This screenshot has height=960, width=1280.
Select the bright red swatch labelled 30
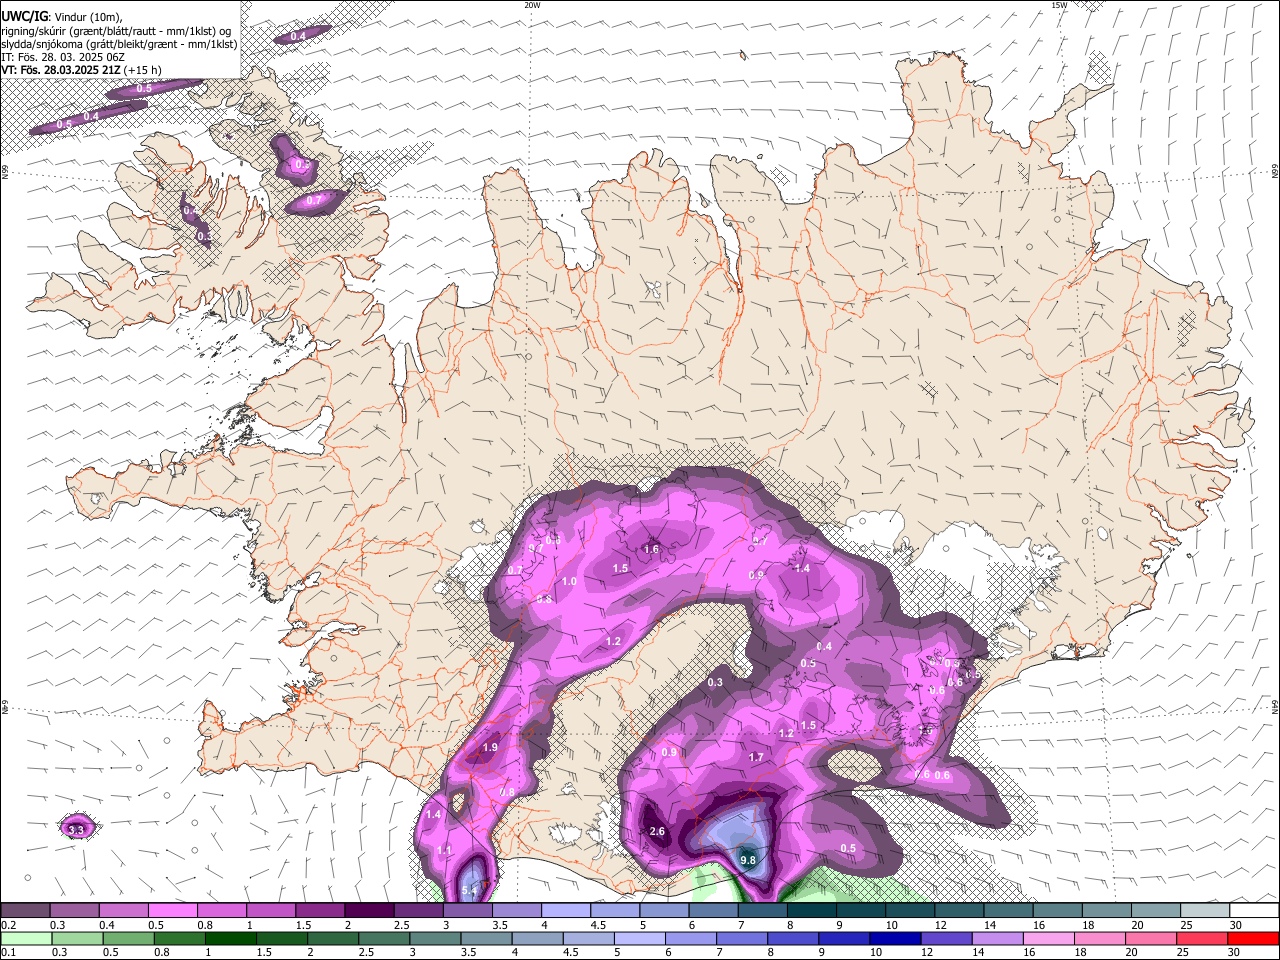[1254, 938]
